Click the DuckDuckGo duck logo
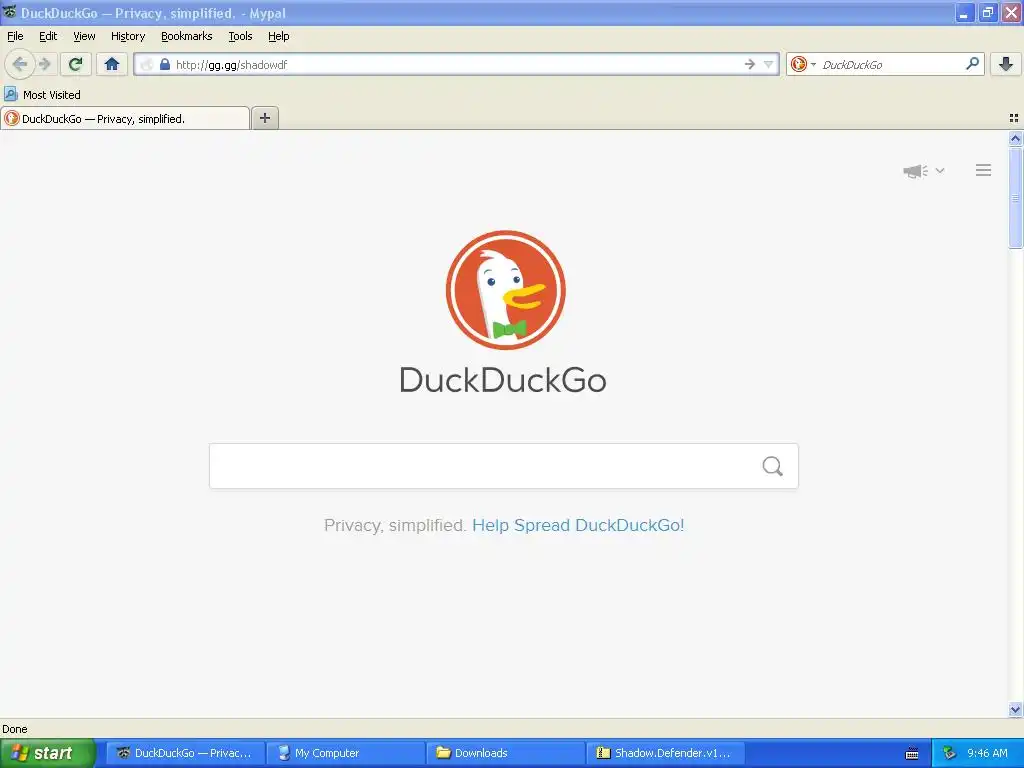This screenshot has height=768, width=1024. pos(505,290)
